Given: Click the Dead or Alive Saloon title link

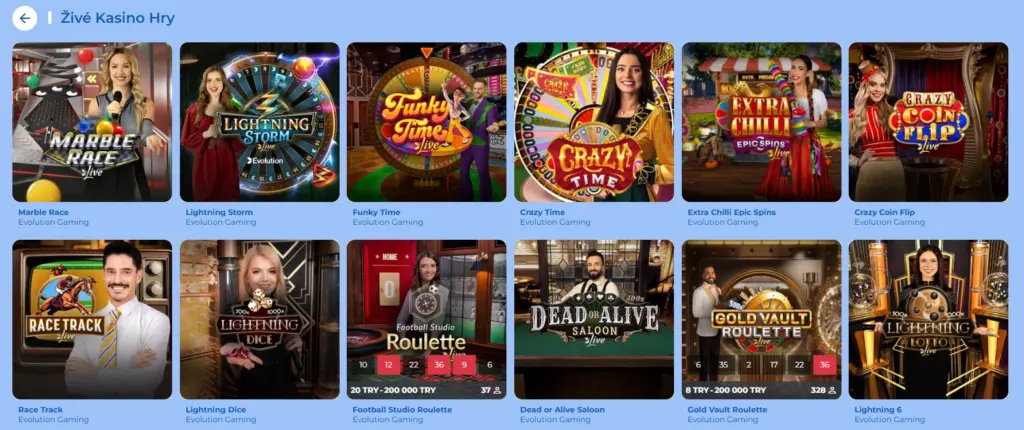Looking at the screenshot, I should [562, 410].
